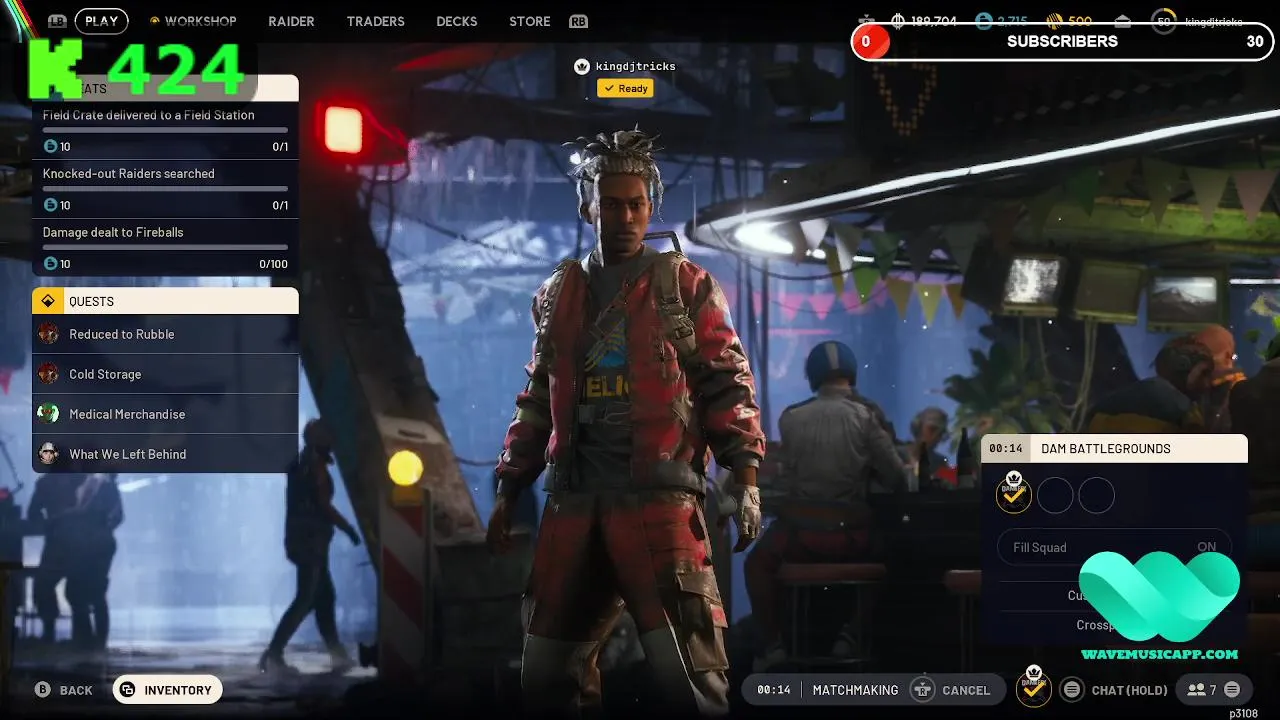Viewport: 1280px width, 720px height.
Task: Click the icon inside the INVENTORY button
Action: [x=127, y=690]
